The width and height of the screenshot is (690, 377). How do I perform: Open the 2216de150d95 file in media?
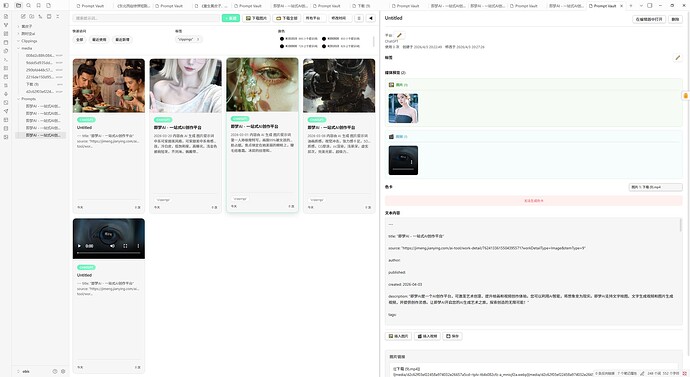point(40,77)
